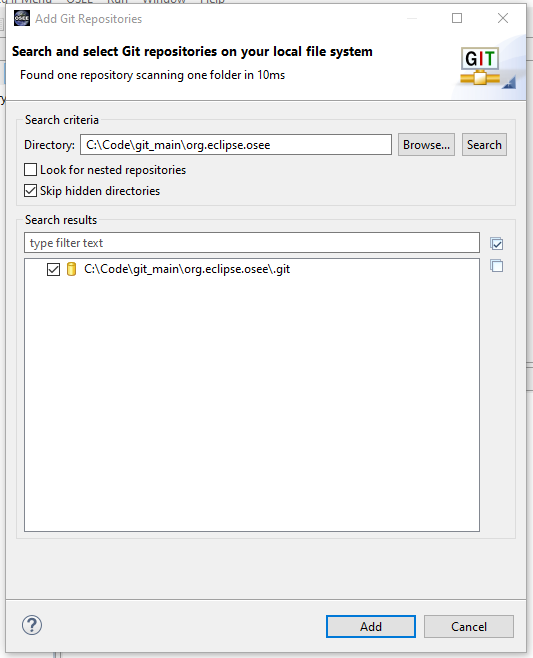533x658 pixels.
Task: Click into the Directory path field
Action: [x=236, y=145]
